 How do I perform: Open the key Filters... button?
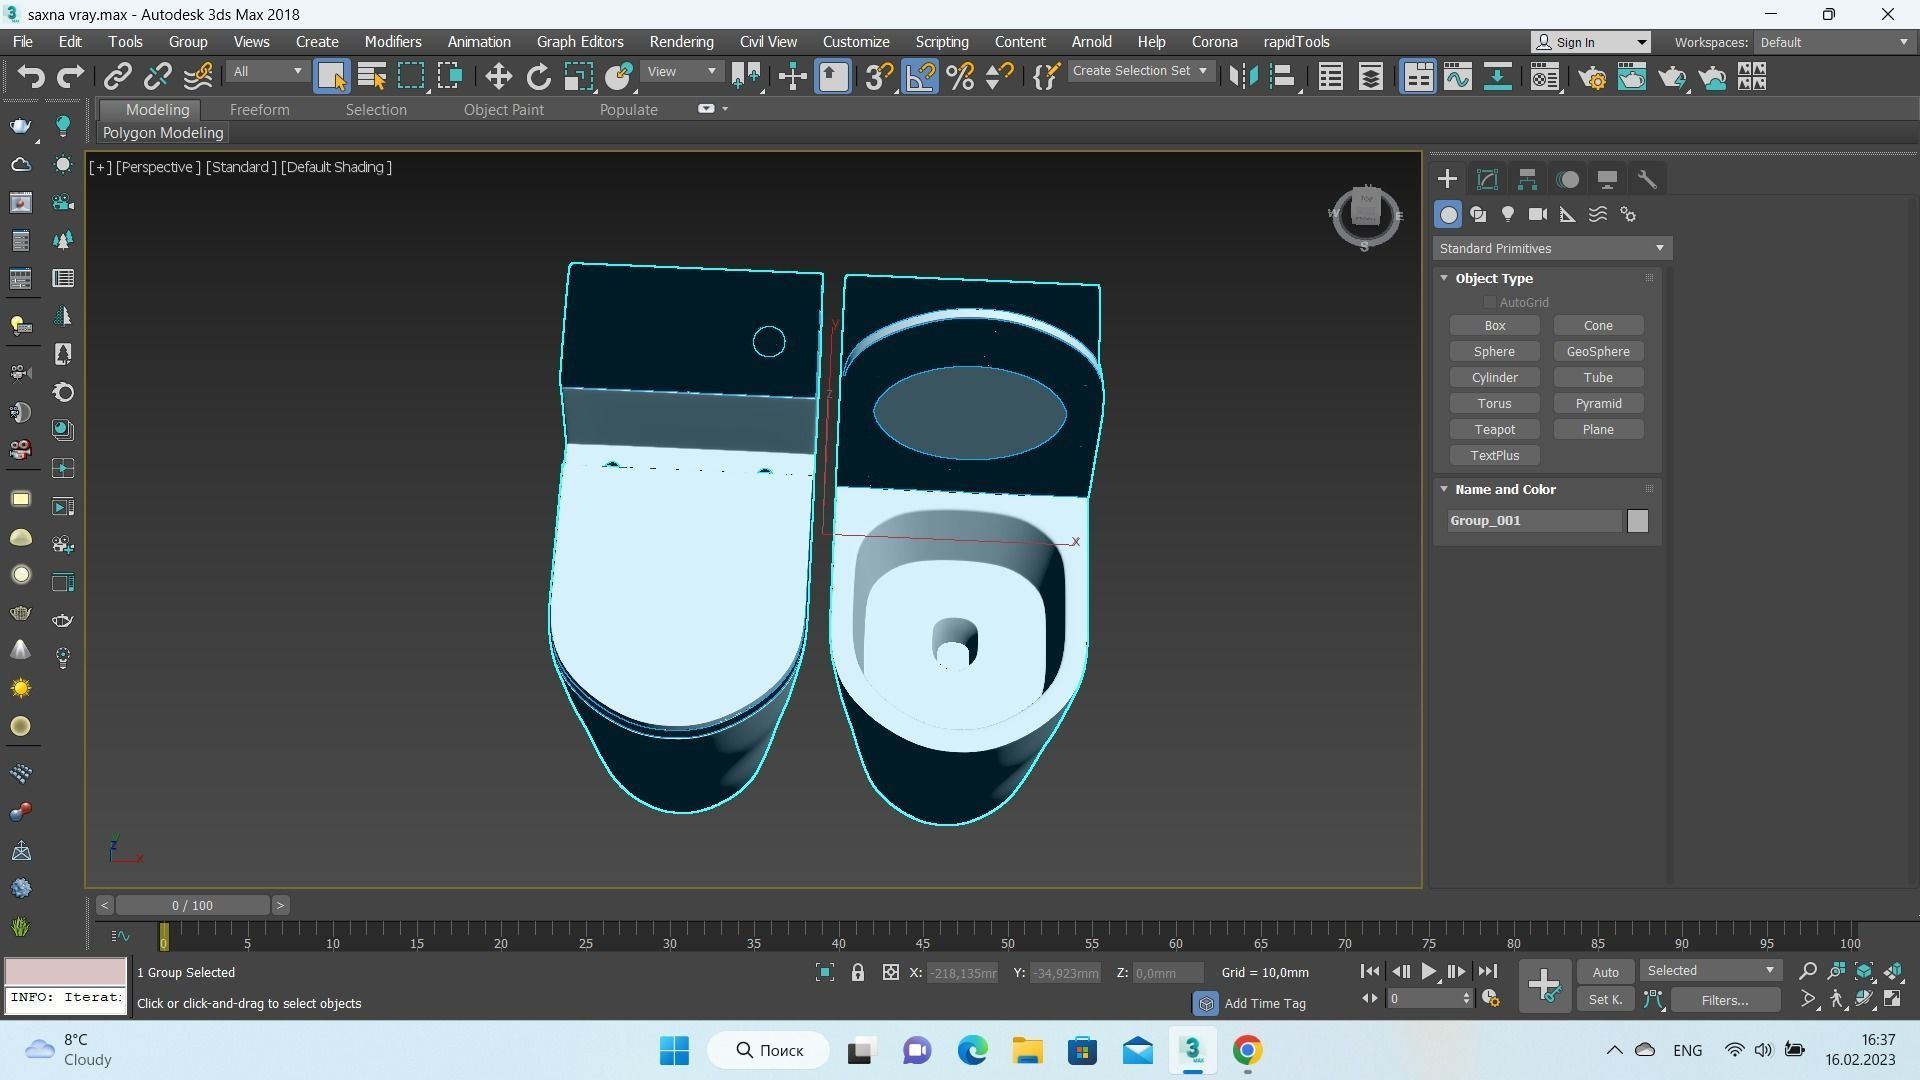coord(1724,1000)
